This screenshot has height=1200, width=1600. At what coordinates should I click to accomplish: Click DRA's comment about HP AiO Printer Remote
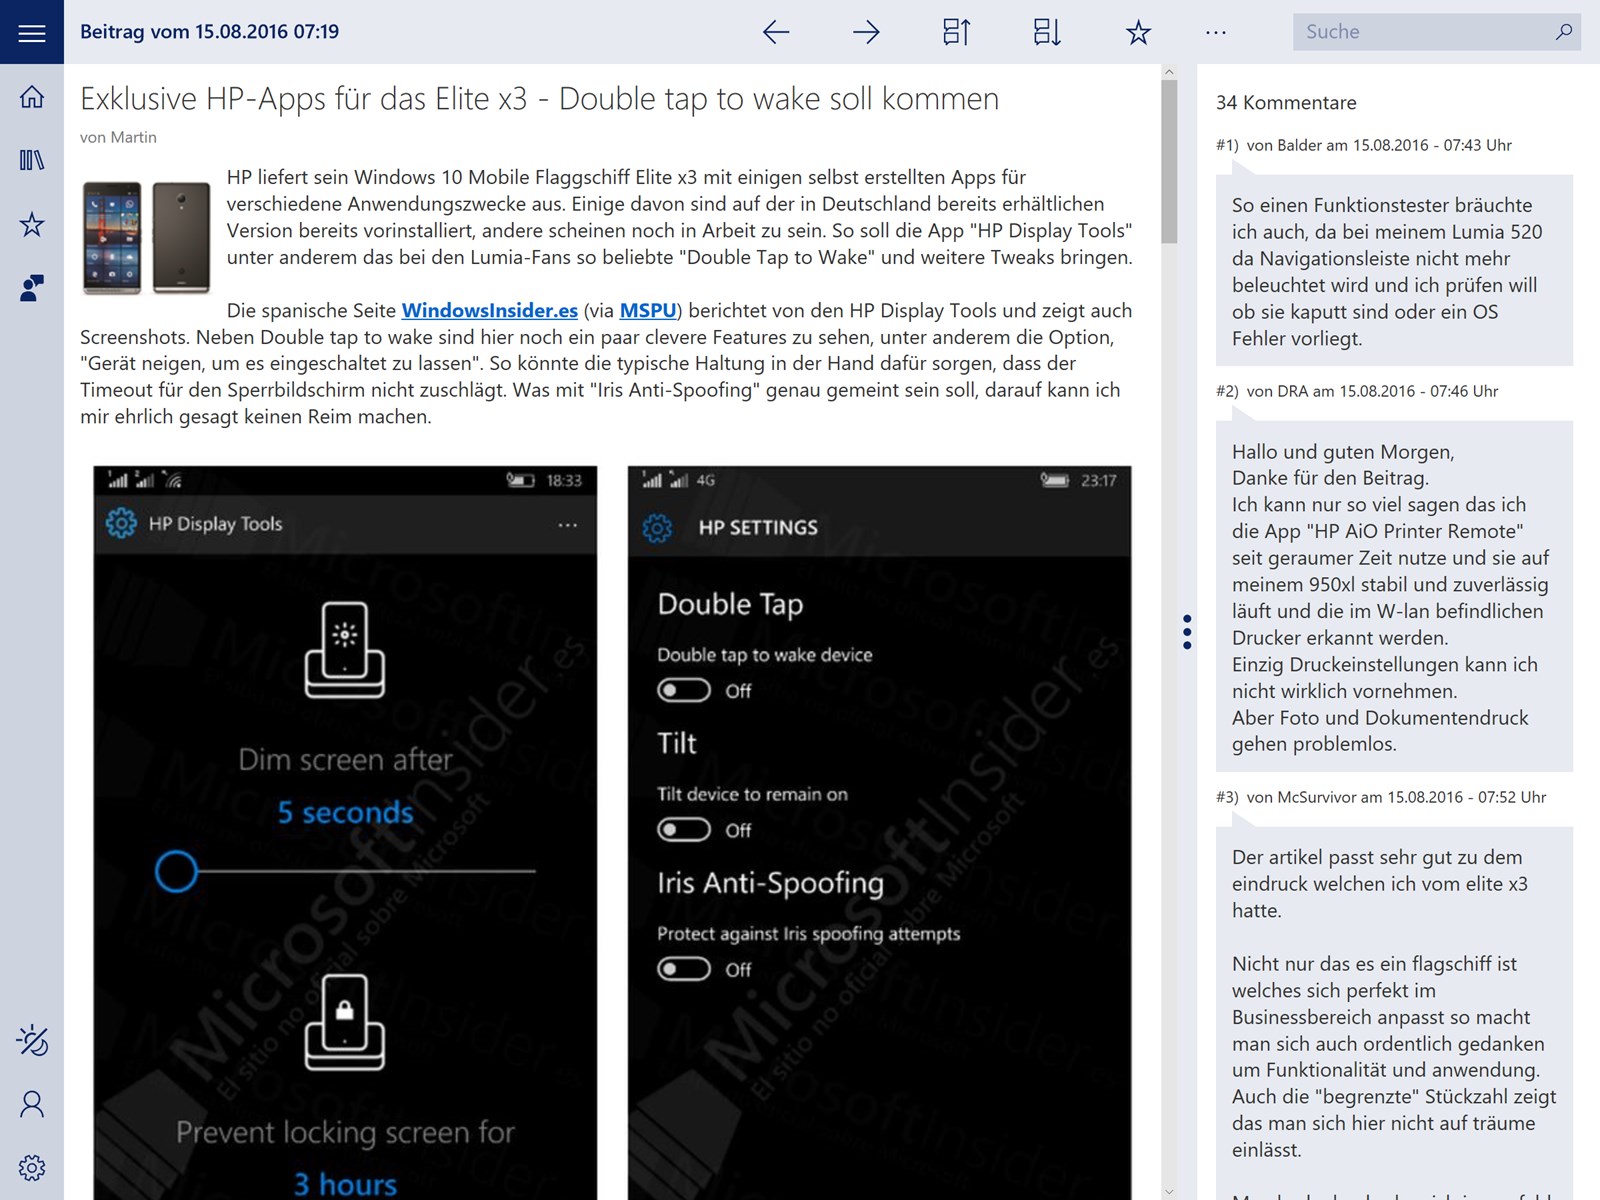pos(1394,597)
